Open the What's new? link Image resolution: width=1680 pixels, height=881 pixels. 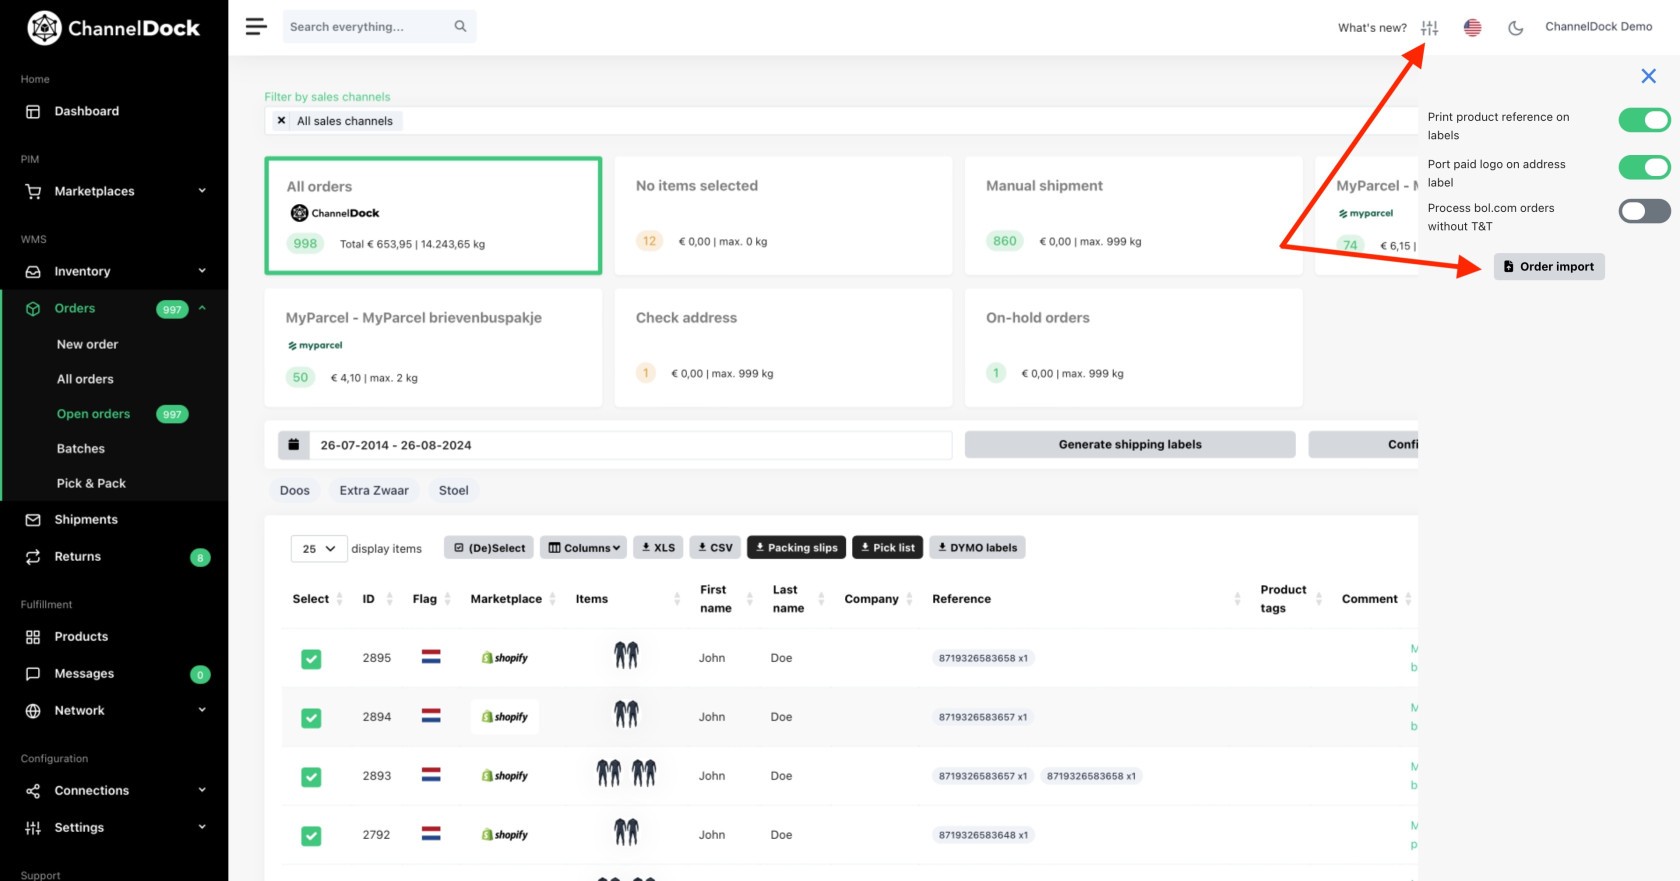pyautogui.click(x=1372, y=28)
